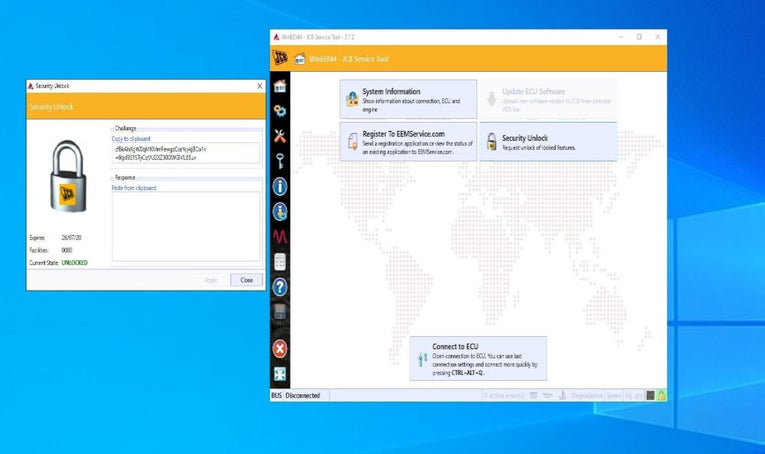Click the padlock icon in the status bar

[661, 396]
